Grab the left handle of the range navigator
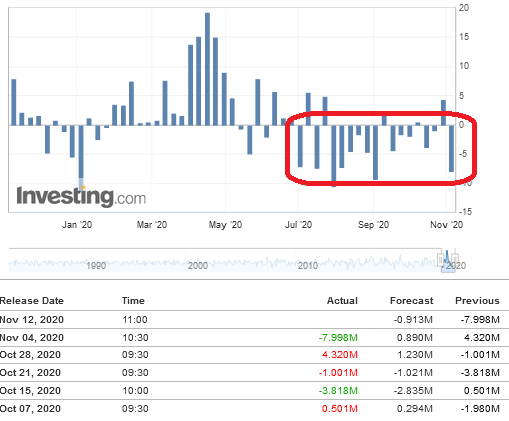Image resolution: width=509 pixels, height=421 pixels. pyautogui.click(x=441, y=259)
